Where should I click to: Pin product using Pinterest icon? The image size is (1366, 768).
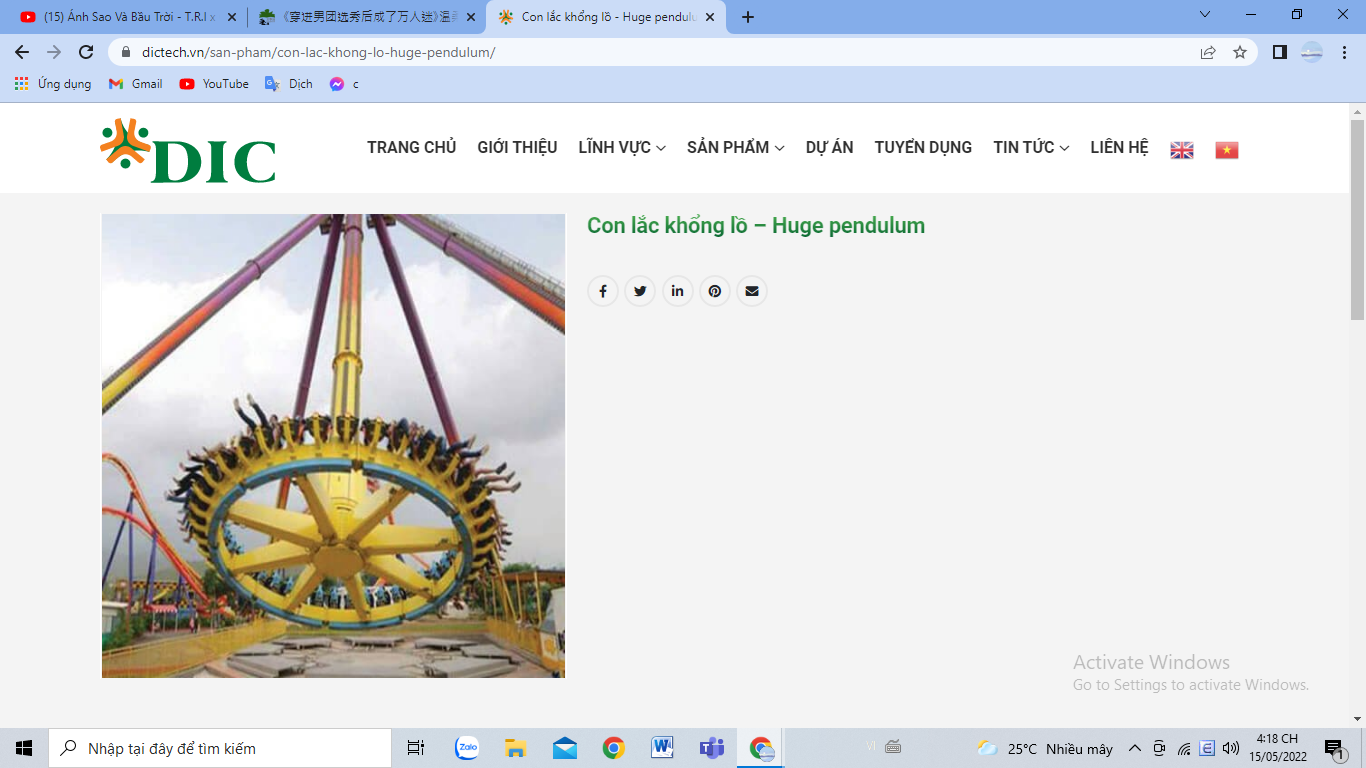[714, 291]
